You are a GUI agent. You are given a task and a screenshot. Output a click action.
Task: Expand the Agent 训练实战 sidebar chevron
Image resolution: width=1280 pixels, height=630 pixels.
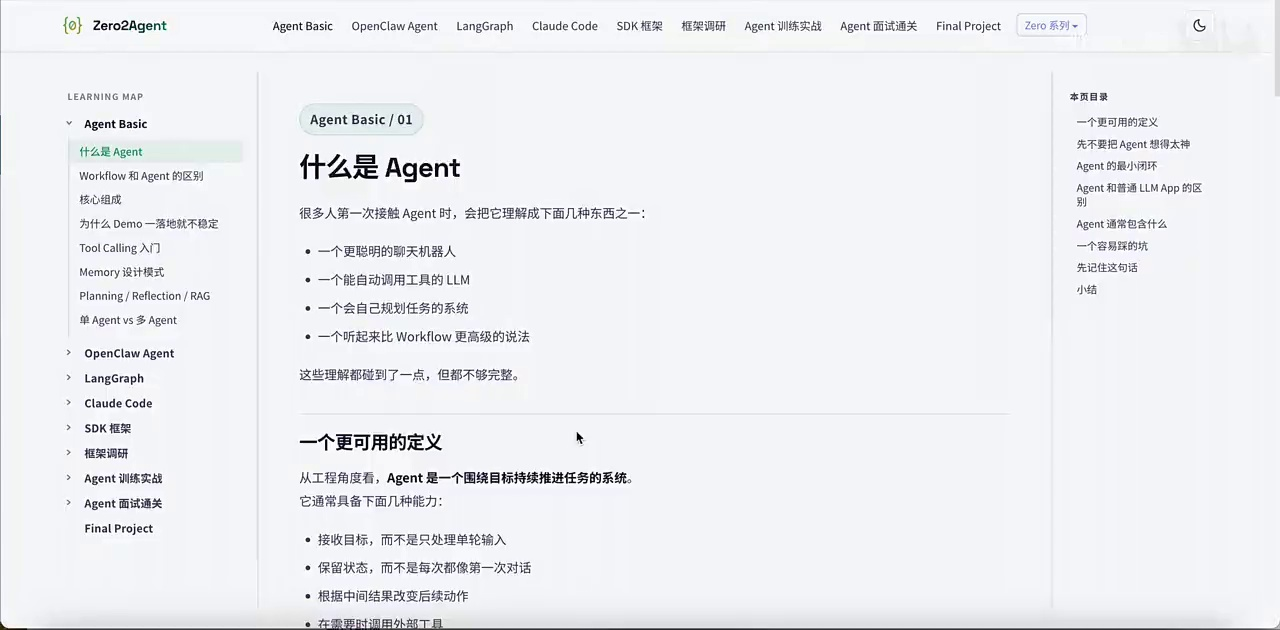[69, 478]
